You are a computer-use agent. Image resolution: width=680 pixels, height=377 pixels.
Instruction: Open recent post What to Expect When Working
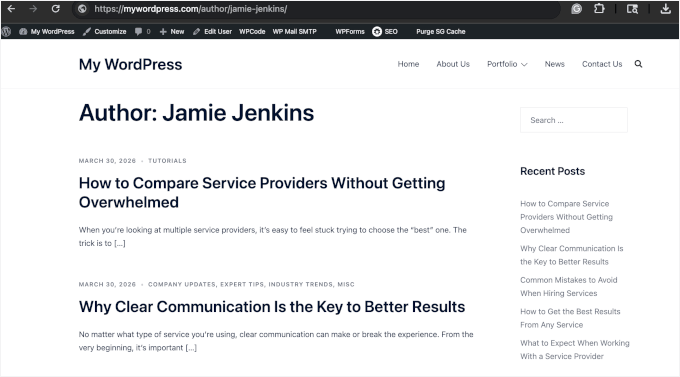click(575, 350)
